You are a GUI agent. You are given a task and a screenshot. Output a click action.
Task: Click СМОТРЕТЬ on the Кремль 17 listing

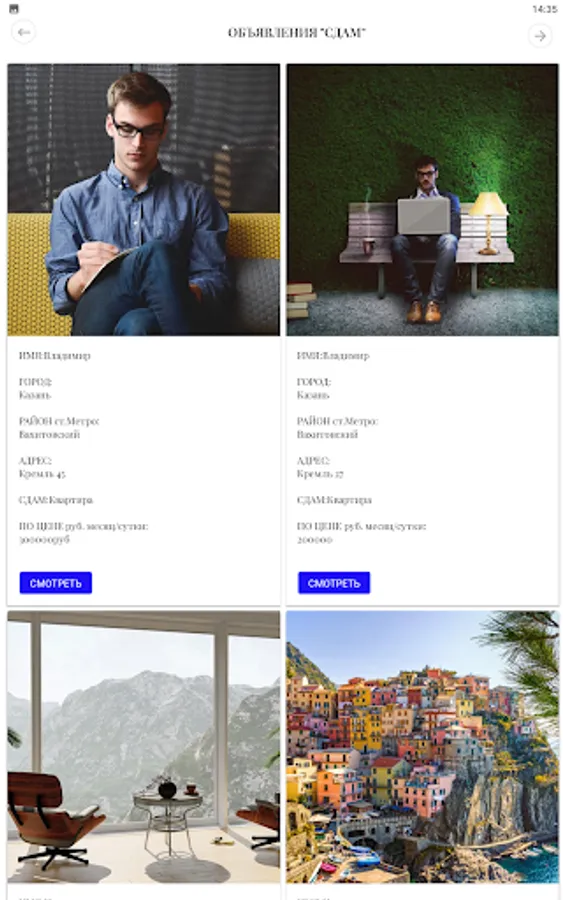334,583
